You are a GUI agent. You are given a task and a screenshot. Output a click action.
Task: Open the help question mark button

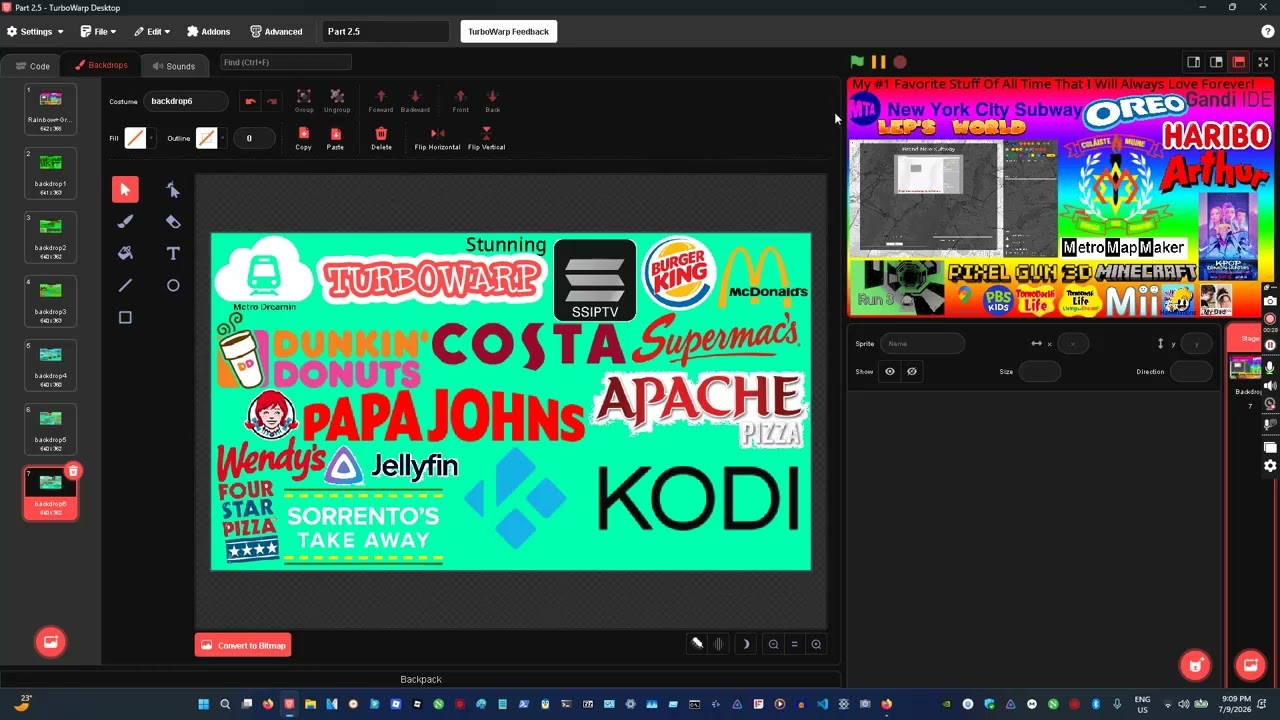click(1268, 31)
